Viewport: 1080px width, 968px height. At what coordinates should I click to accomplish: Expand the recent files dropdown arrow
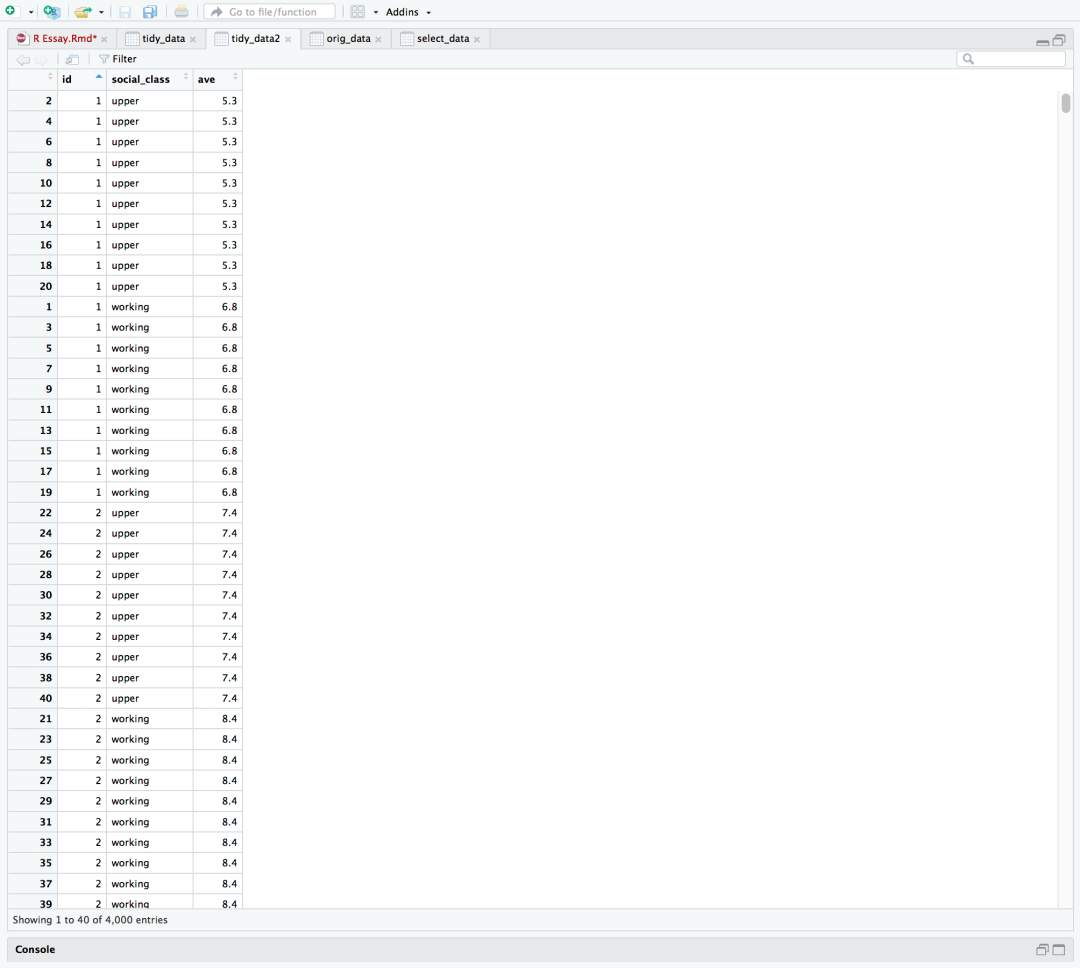click(x=101, y=12)
